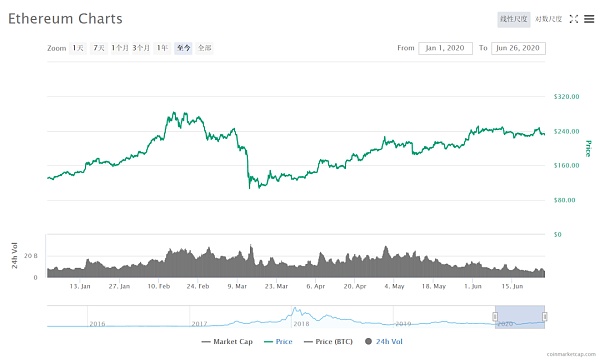Click the To date field
Image resolution: width=600 pixels, height=364 pixels.
click(x=518, y=48)
